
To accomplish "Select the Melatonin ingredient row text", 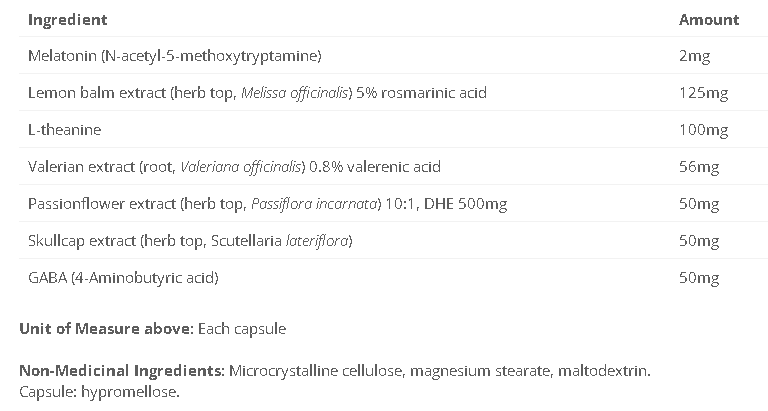I will click(175, 56).
